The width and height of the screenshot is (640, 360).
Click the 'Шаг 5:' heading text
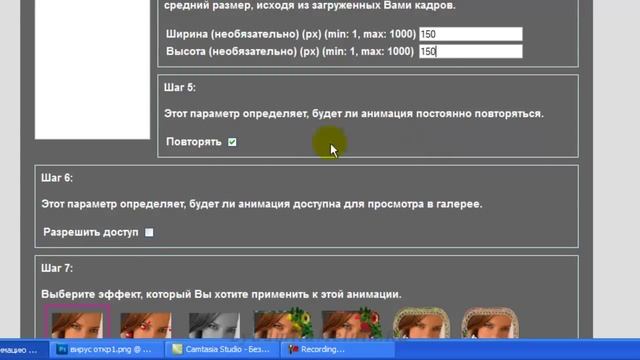tap(180, 87)
